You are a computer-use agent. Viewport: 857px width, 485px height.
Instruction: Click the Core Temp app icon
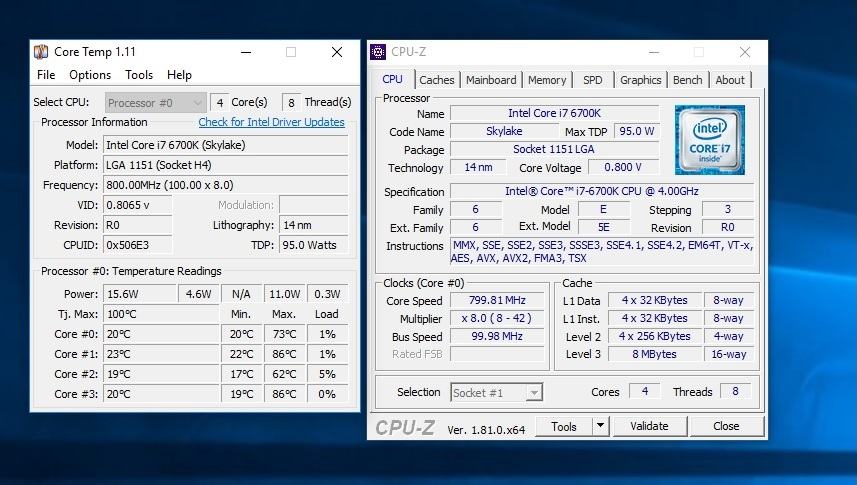41,52
